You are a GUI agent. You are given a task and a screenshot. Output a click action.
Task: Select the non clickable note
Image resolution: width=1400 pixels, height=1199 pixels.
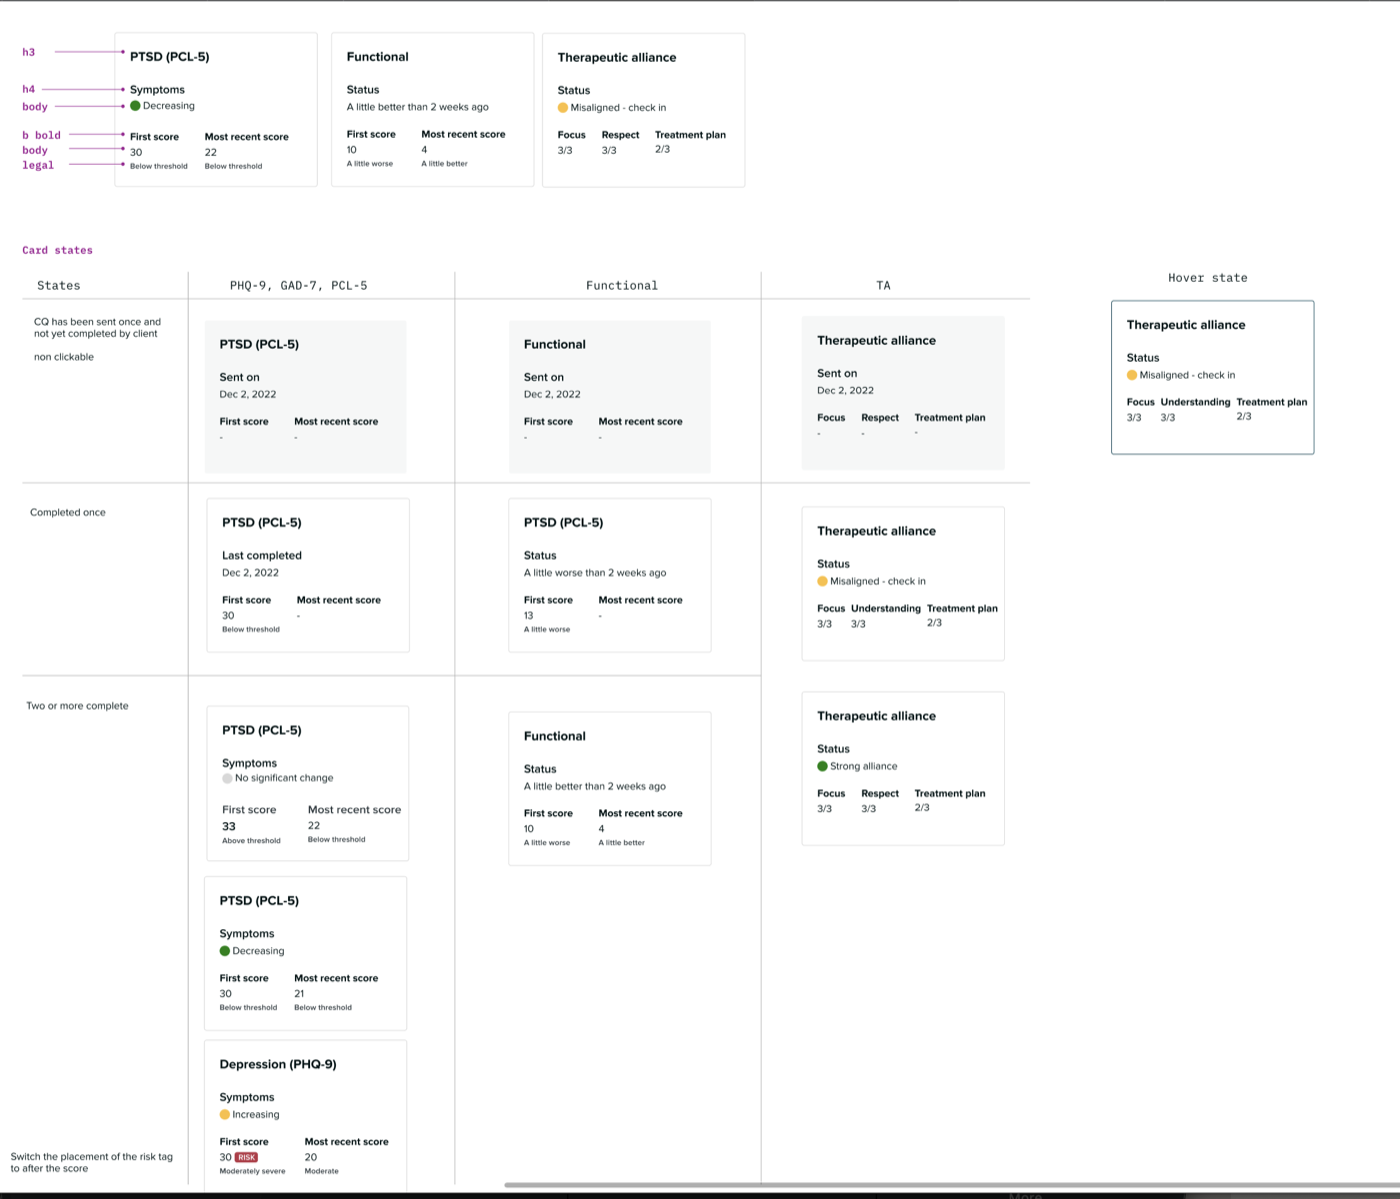(x=64, y=357)
